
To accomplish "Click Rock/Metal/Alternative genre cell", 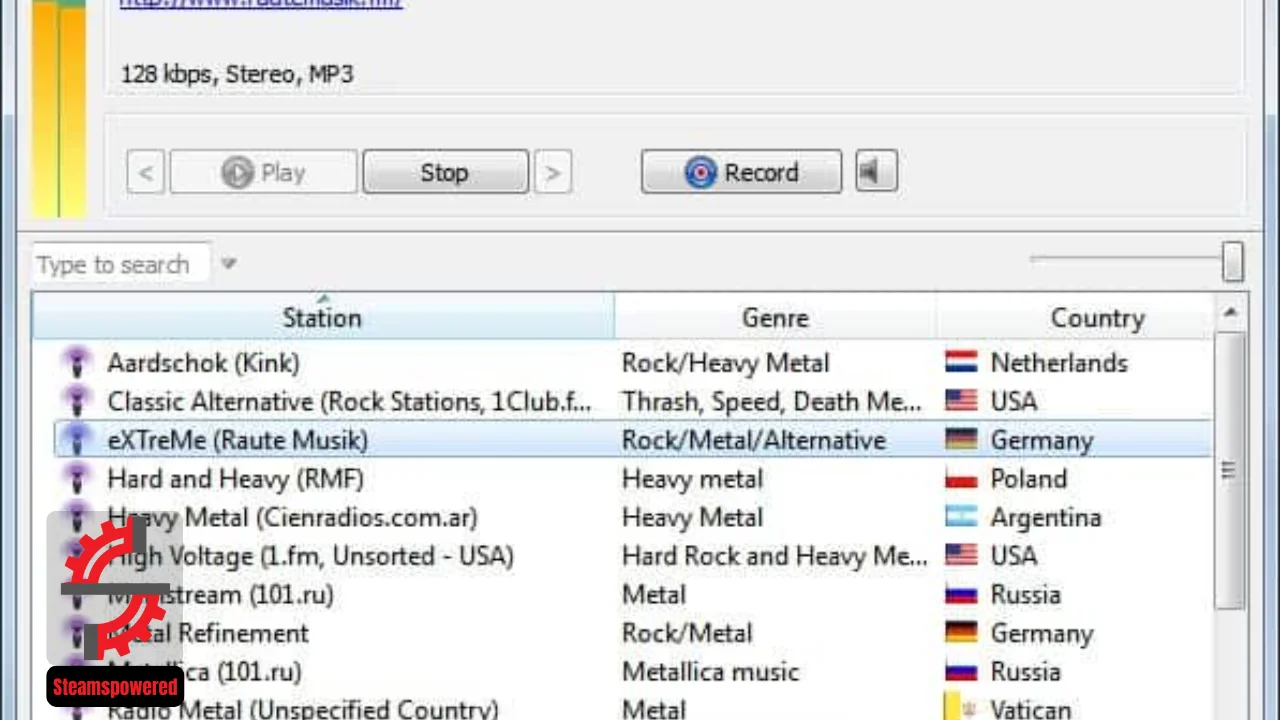I will tap(754, 440).
